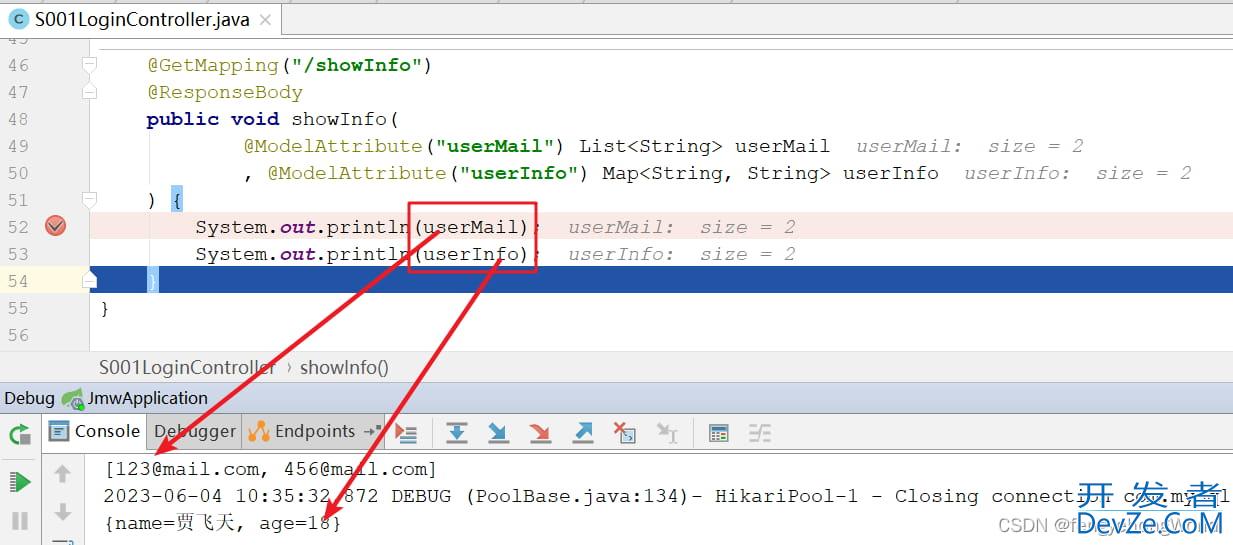Click the Evaluate Expression calculator icon
This screenshot has height=545, width=1233.
[718, 432]
